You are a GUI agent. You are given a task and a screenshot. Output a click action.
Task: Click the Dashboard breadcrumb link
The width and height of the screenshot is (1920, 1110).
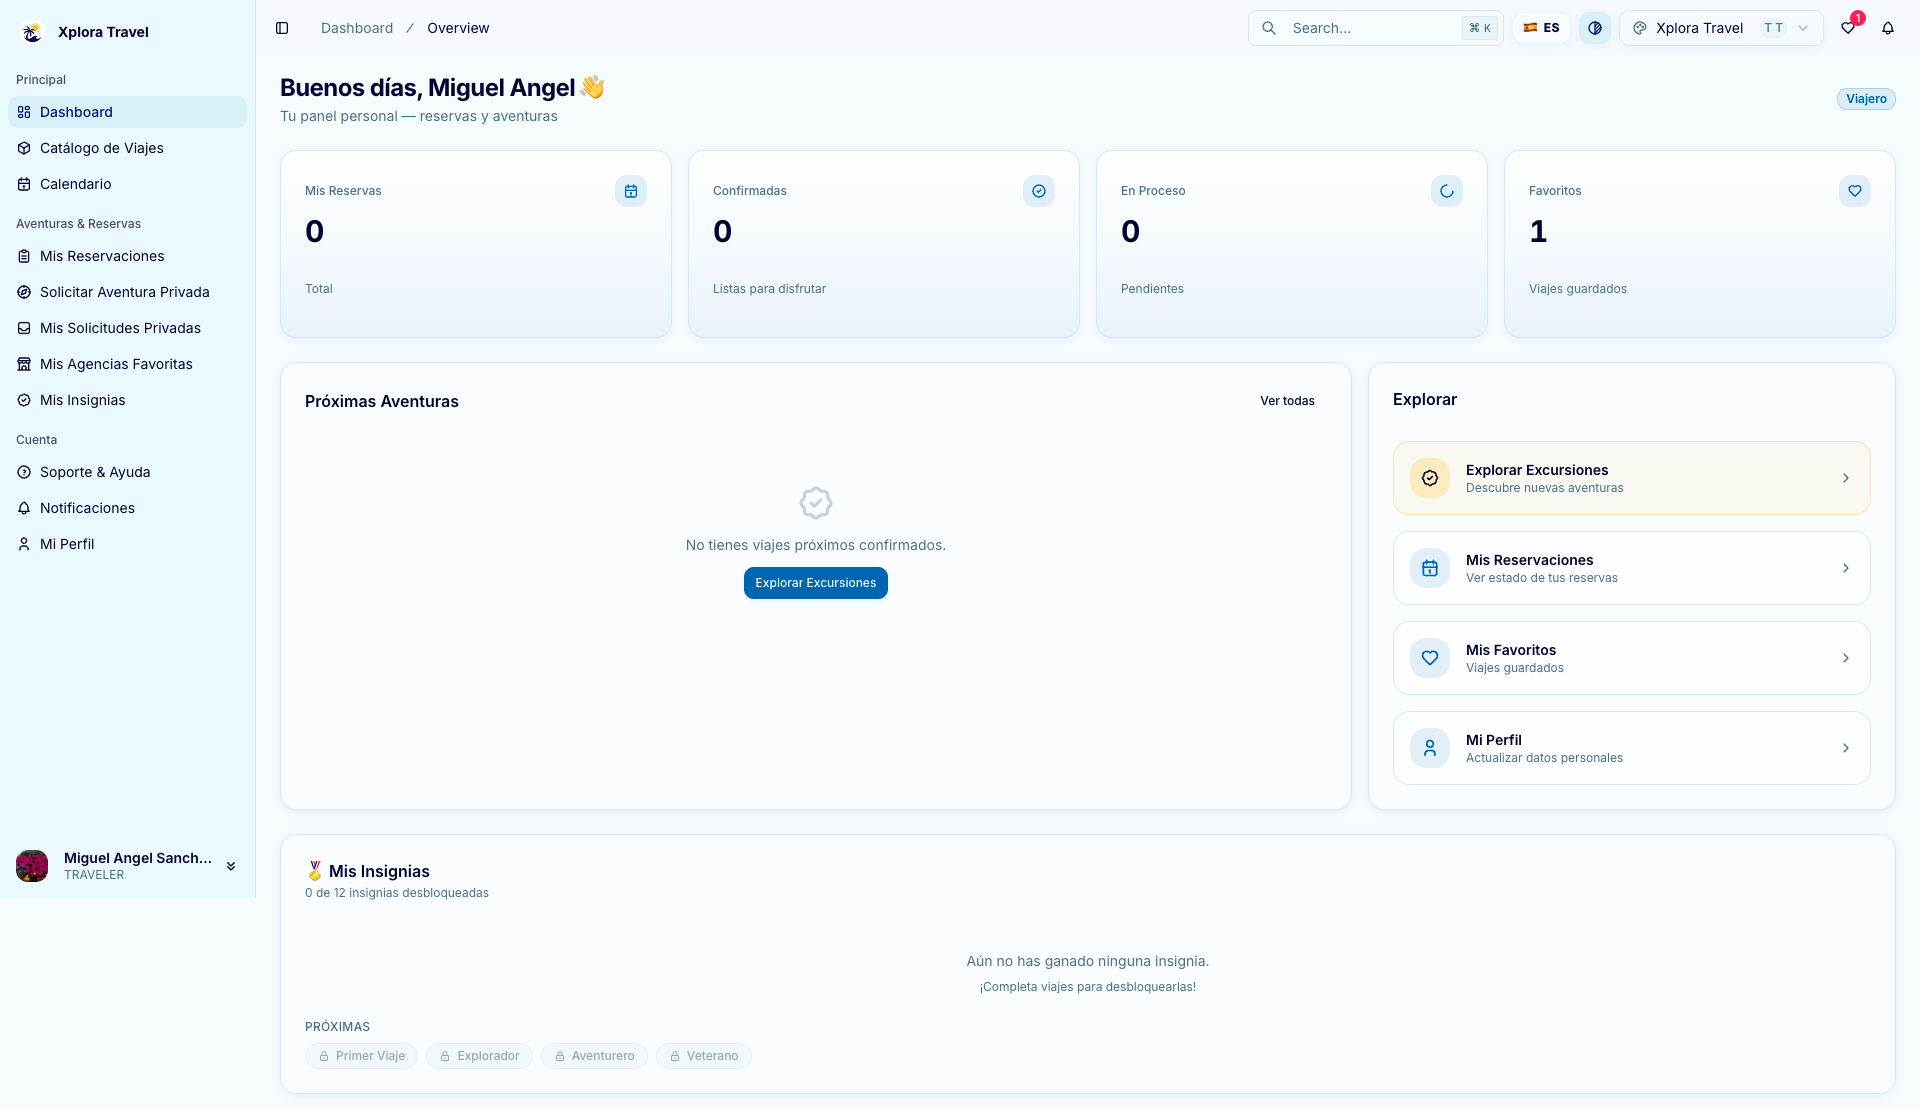pyautogui.click(x=357, y=28)
